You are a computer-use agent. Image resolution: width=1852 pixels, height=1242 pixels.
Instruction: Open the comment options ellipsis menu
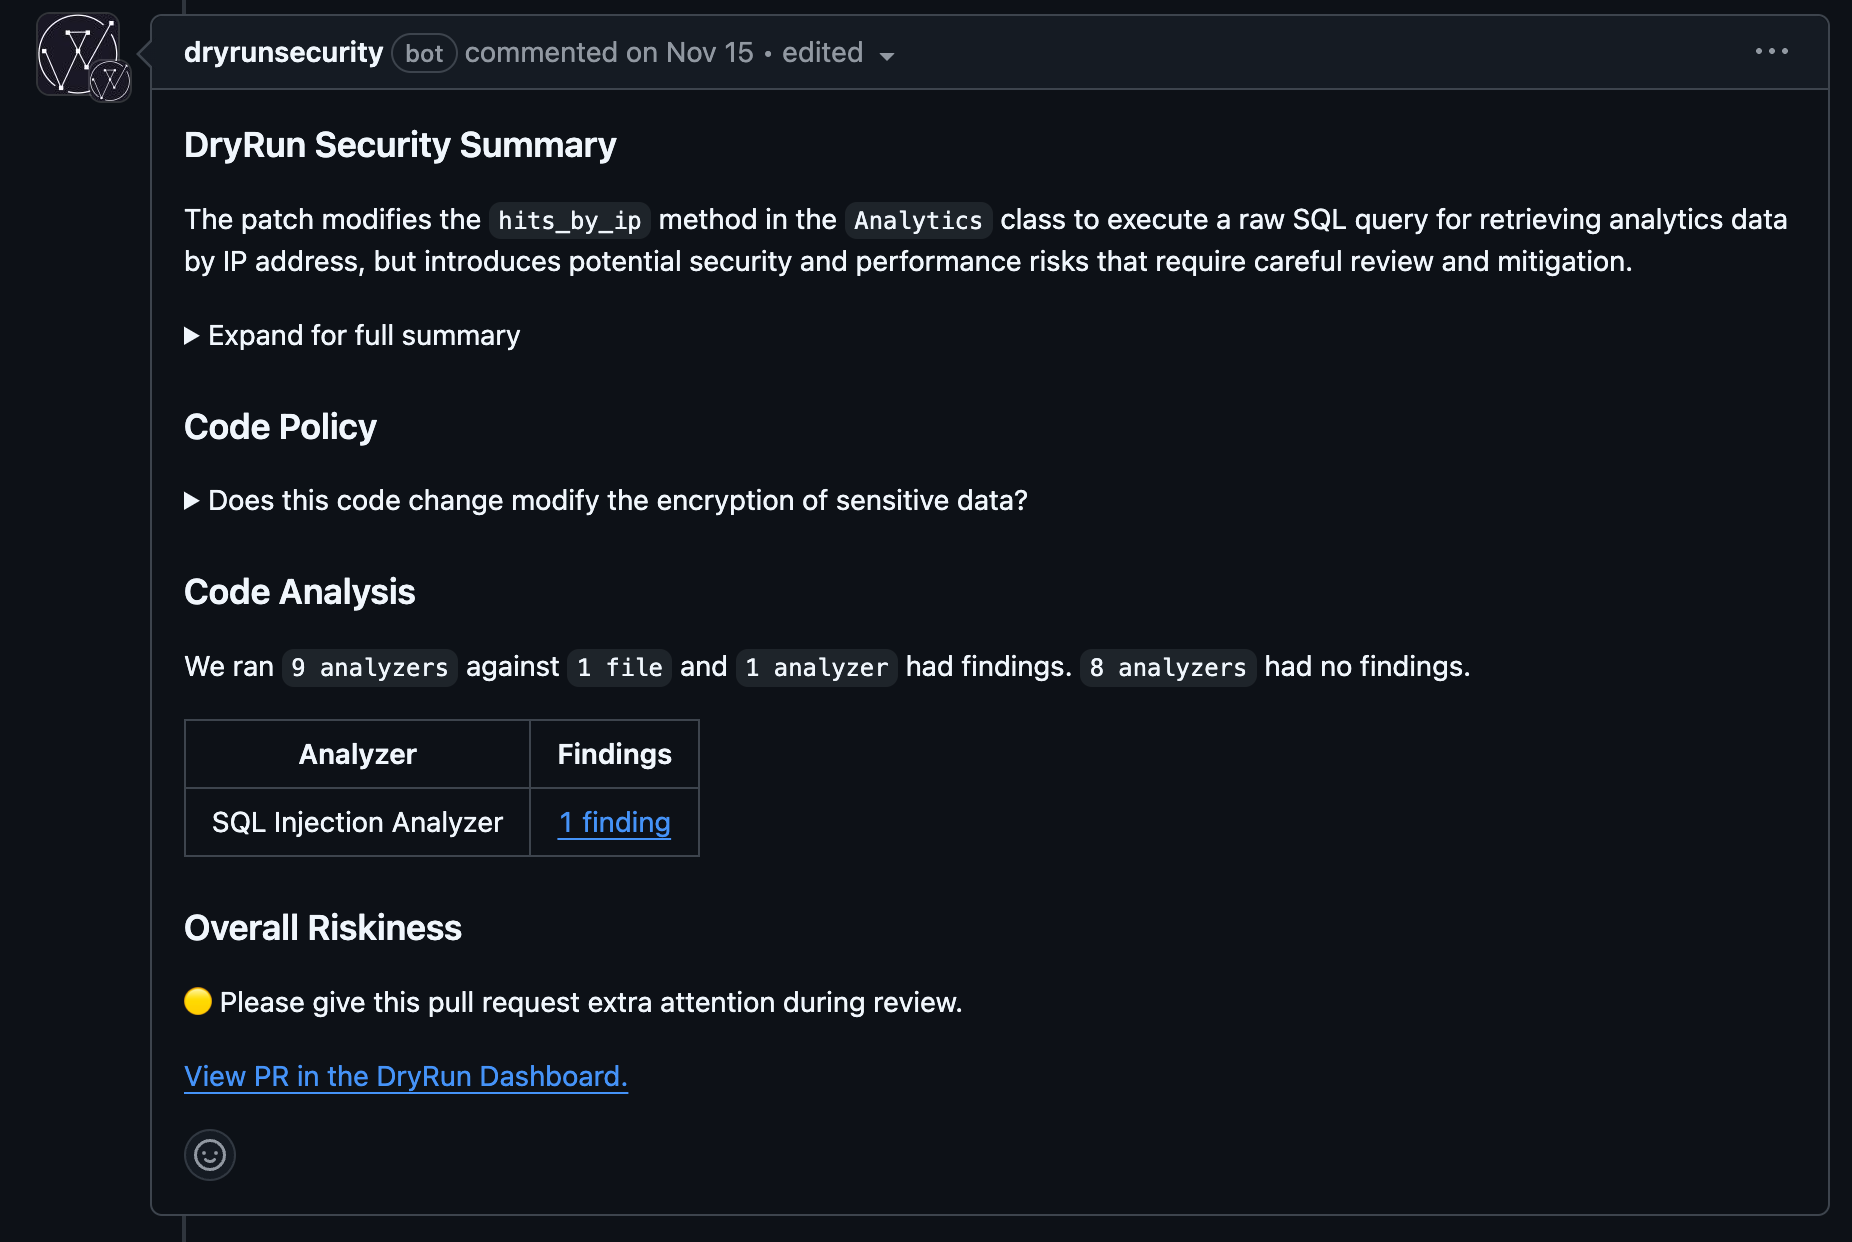(x=1771, y=51)
